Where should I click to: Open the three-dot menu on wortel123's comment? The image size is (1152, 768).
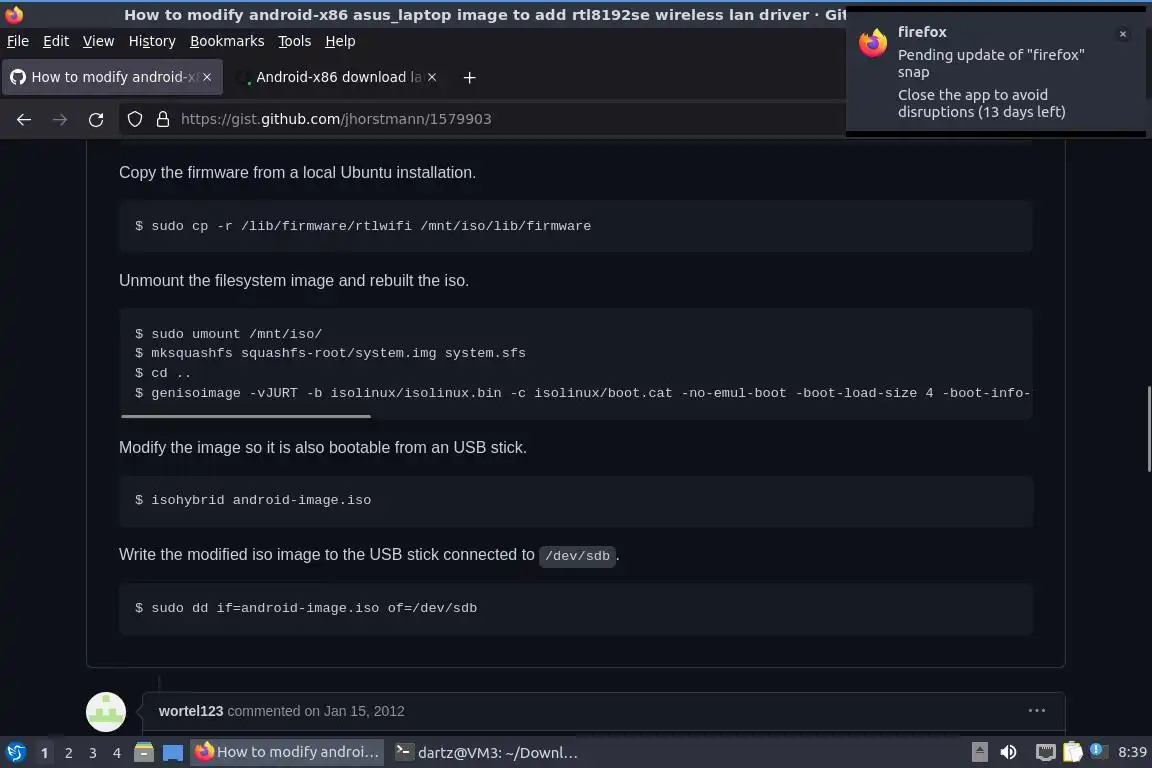1037,710
